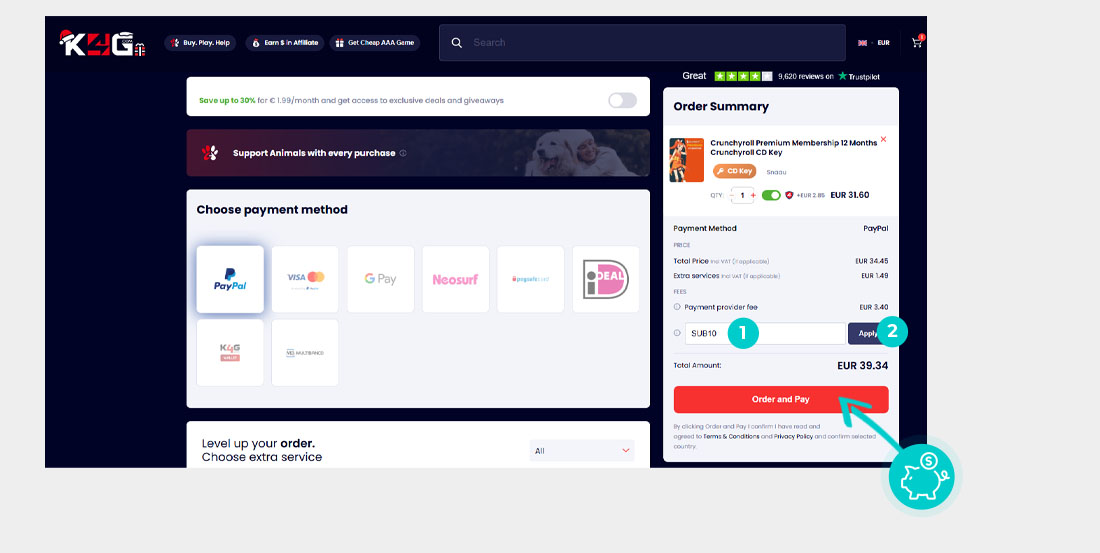Click the EUR 3.40 provider fee value
This screenshot has height=553, width=1100.
coord(874,307)
